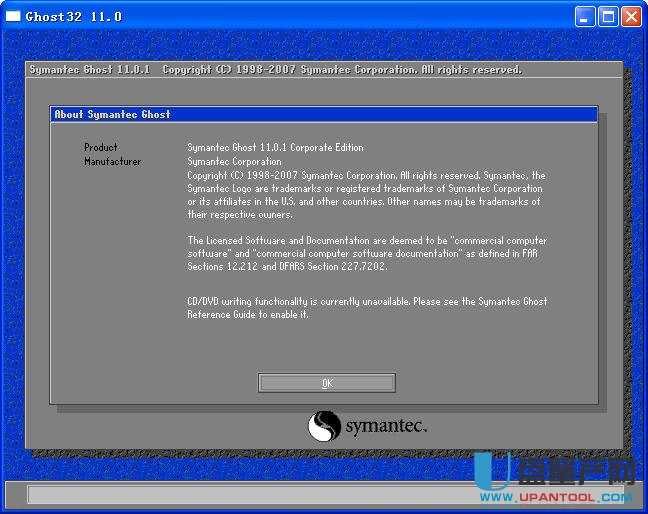Close the Ghost32 11.0 window

click(631, 16)
